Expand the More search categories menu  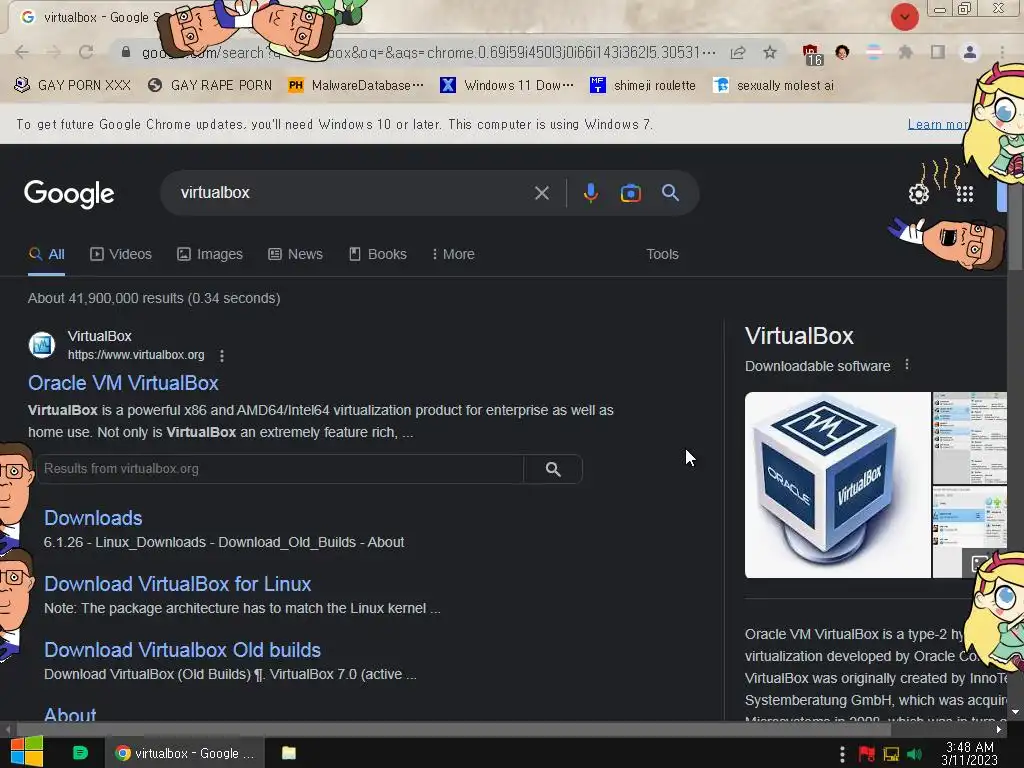(x=453, y=255)
